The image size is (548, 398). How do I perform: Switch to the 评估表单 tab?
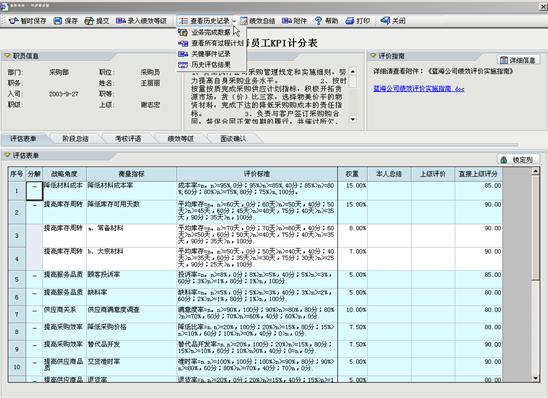[x=23, y=139]
